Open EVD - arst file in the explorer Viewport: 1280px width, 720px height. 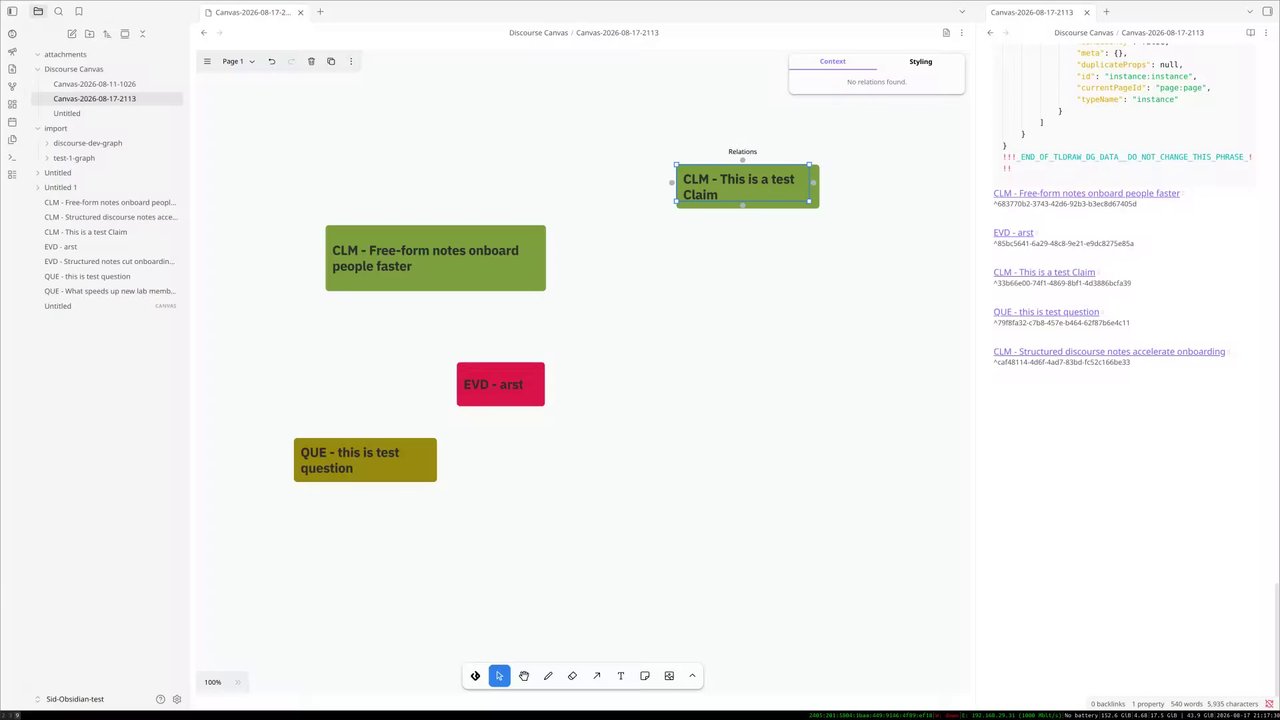click(61, 246)
